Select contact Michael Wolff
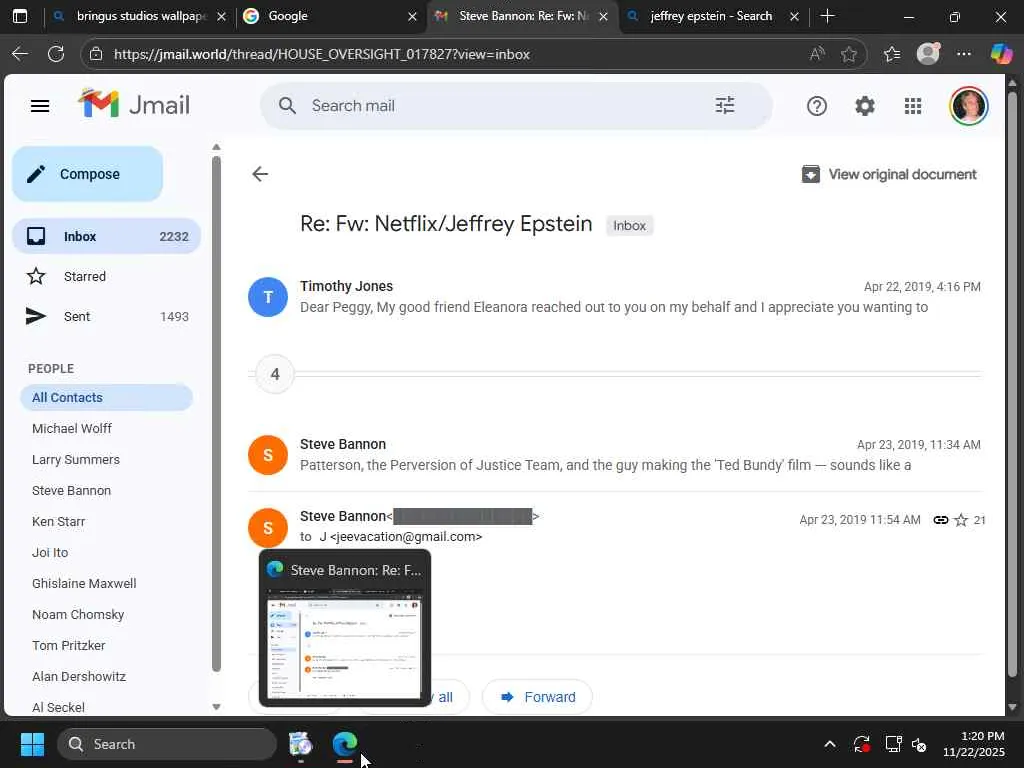 click(72, 428)
